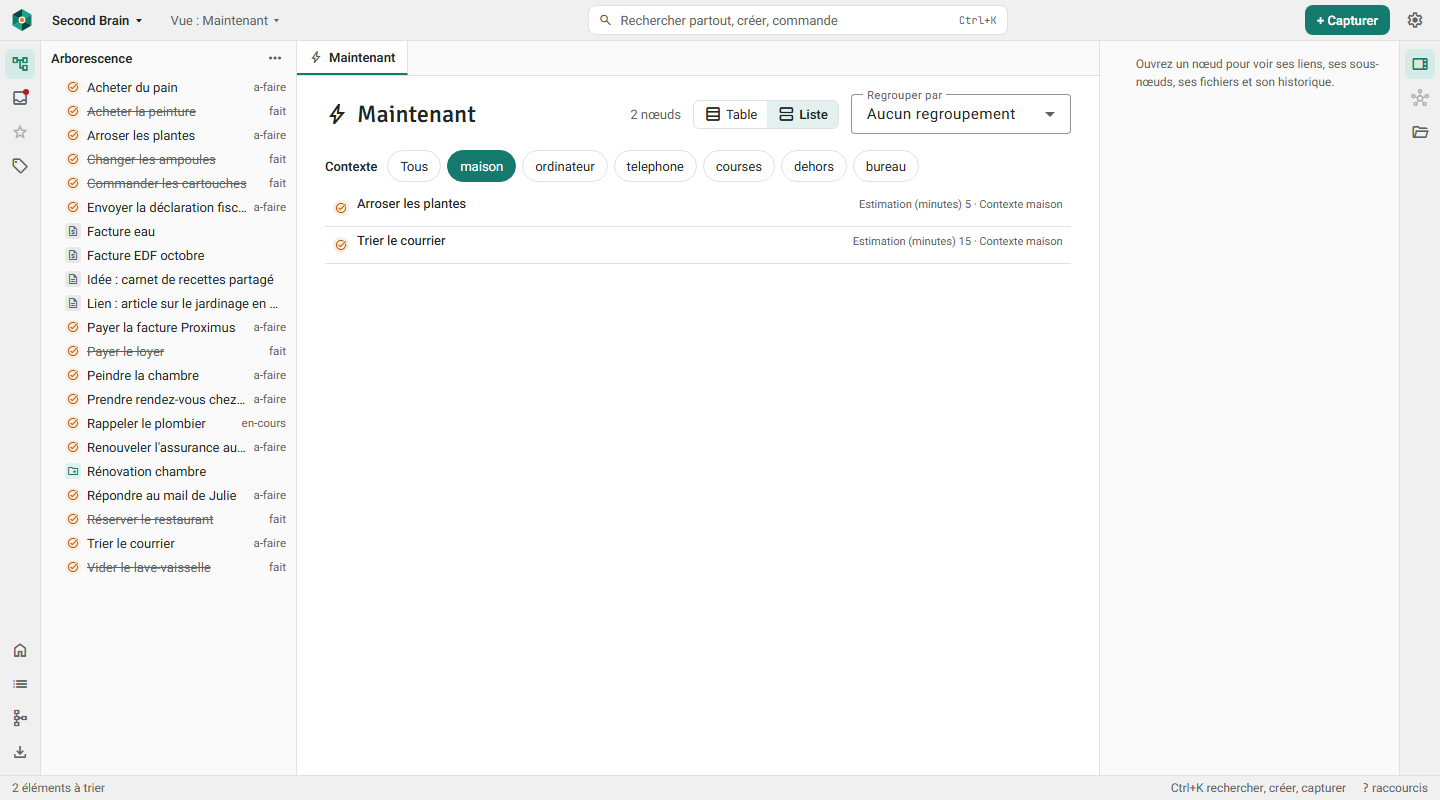Deselect the maison context filter
Viewport: 1440px width, 800px height.
coord(481,166)
